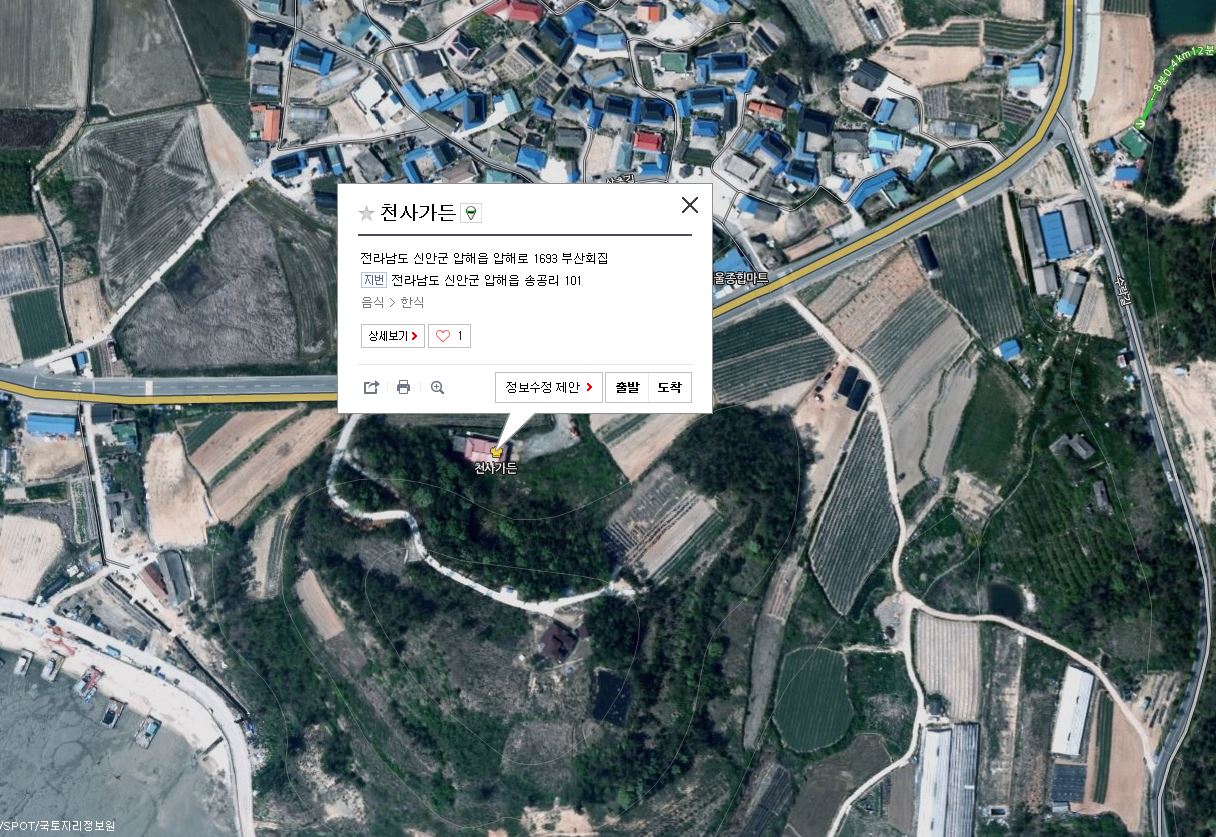Select the 한식 subcategory breadcrumb
This screenshot has height=837, width=1216.
point(412,302)
